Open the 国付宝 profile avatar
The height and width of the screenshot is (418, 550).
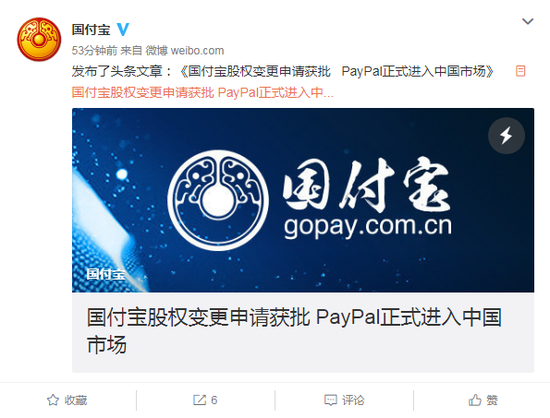pos(39,39)
